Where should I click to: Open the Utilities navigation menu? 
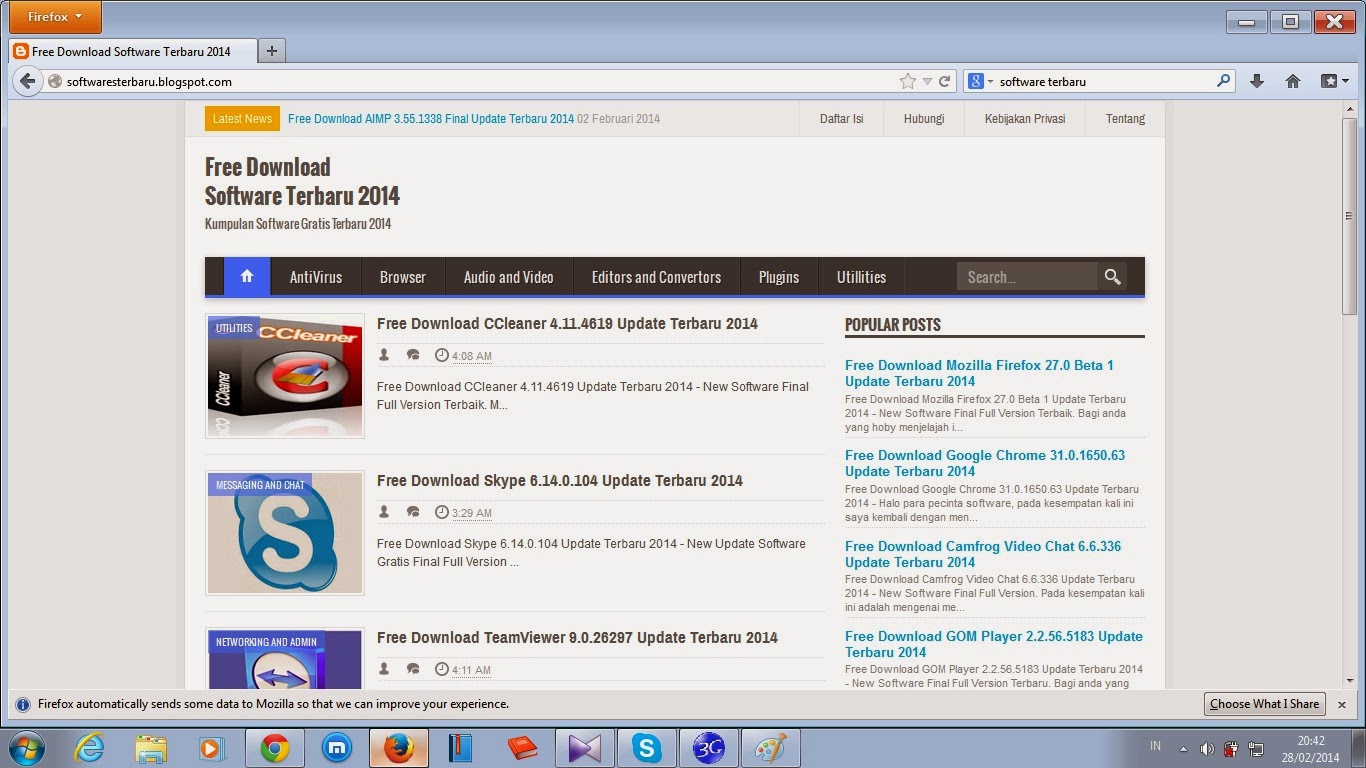pyautogui.click(x=861, y=276)
